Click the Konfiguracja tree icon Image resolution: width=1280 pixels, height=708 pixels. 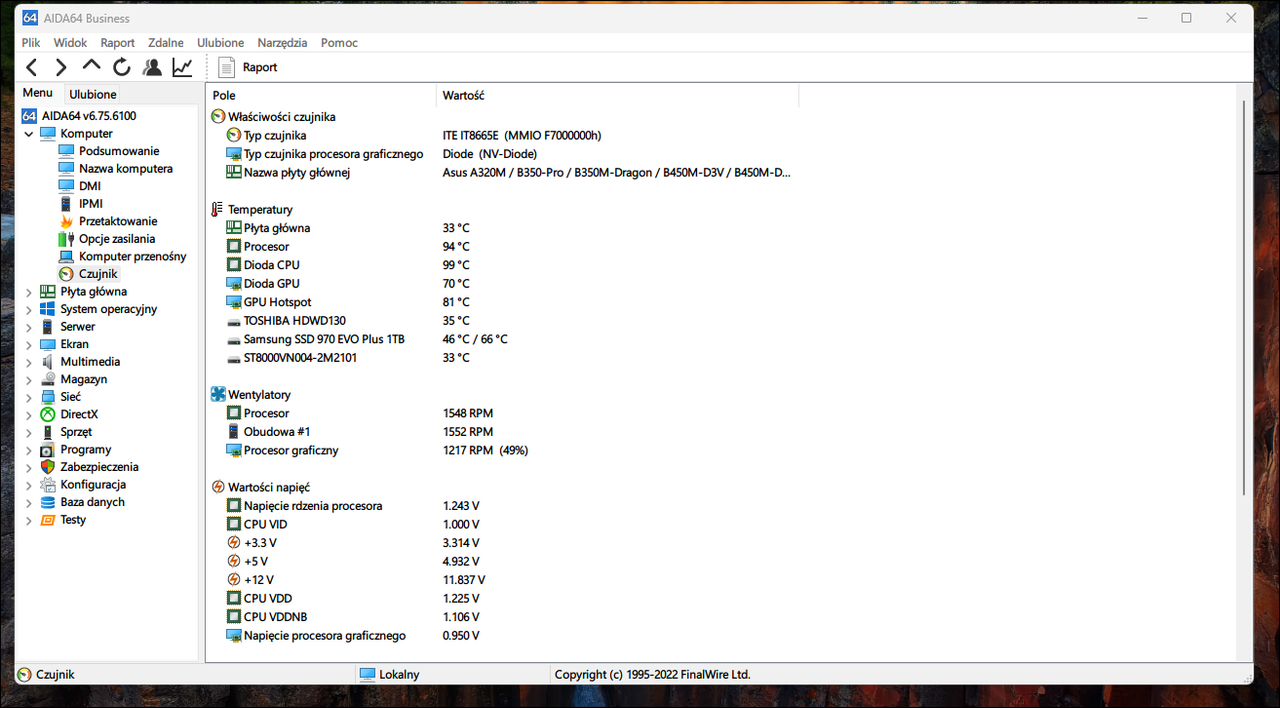tap(47, 485)
